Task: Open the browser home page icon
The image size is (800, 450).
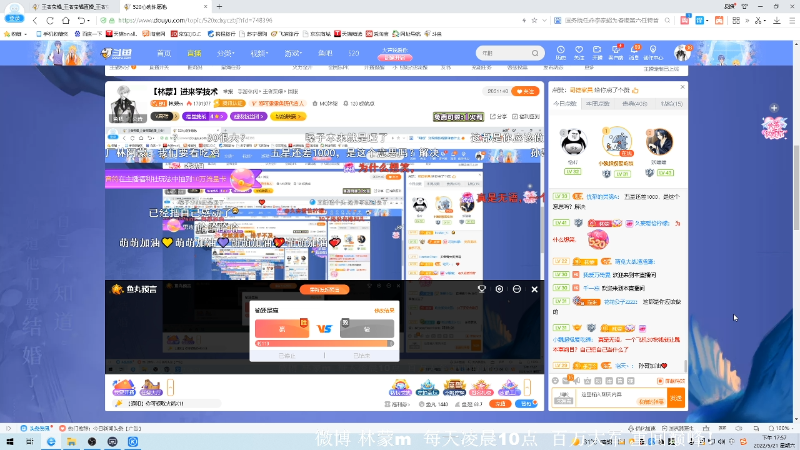Action: (x=66, y=20)
